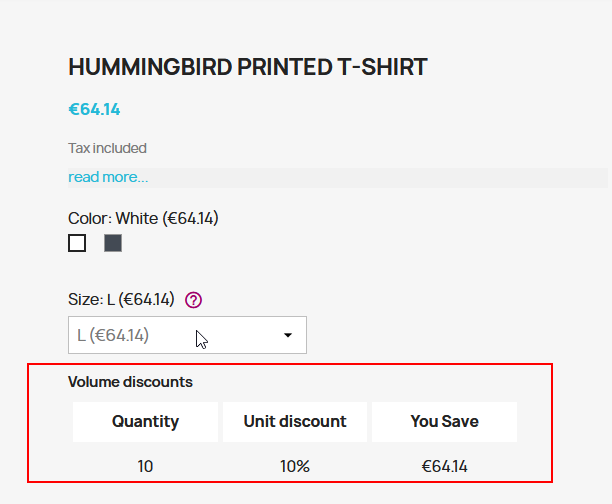Click the You Save column header
Viewport: 612px width, 504px height.
click(x=444, y=421)
